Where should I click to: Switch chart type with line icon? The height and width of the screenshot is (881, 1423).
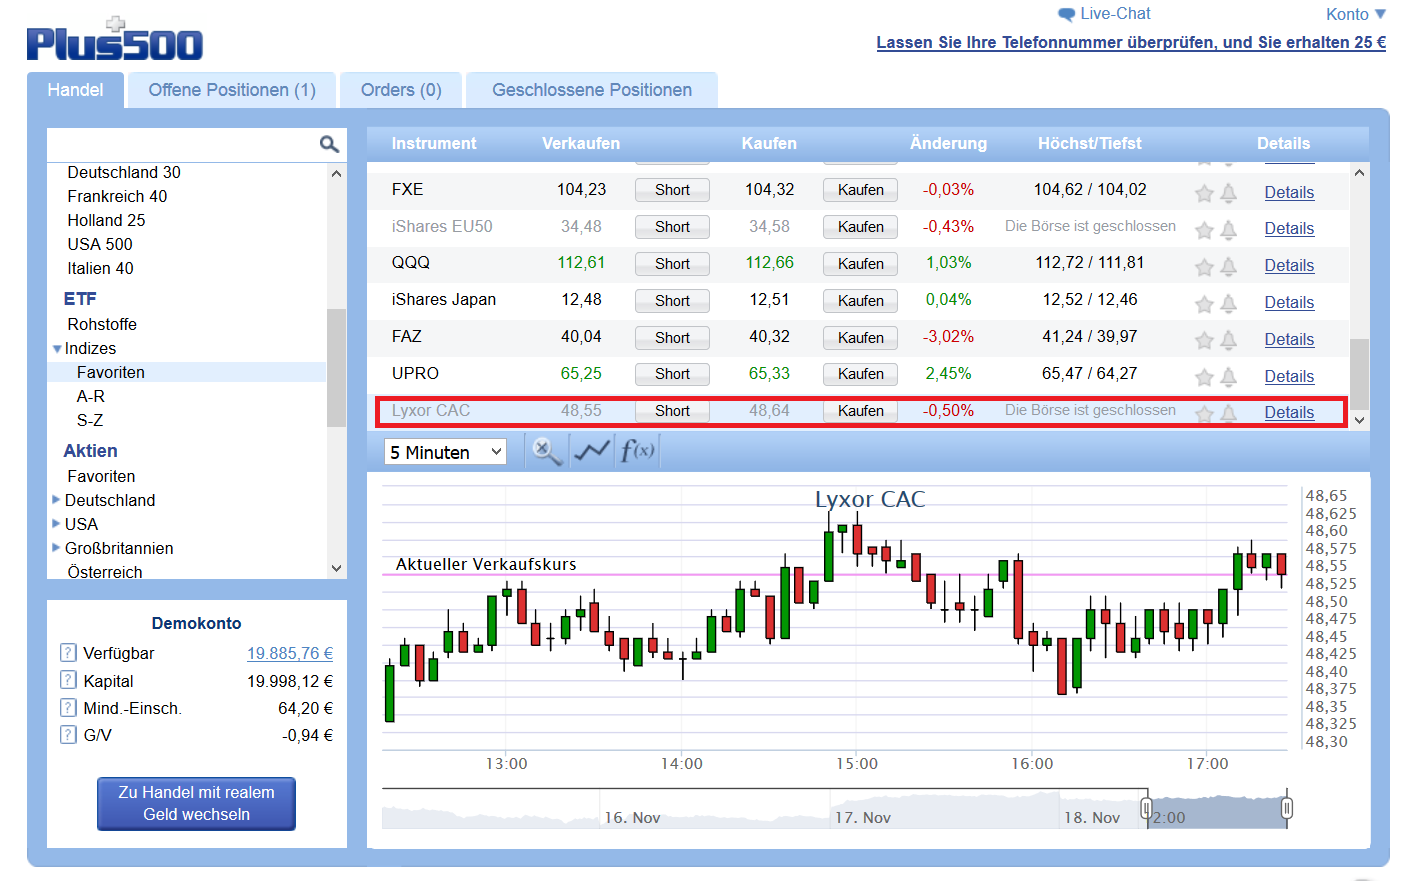pos(592,451)
